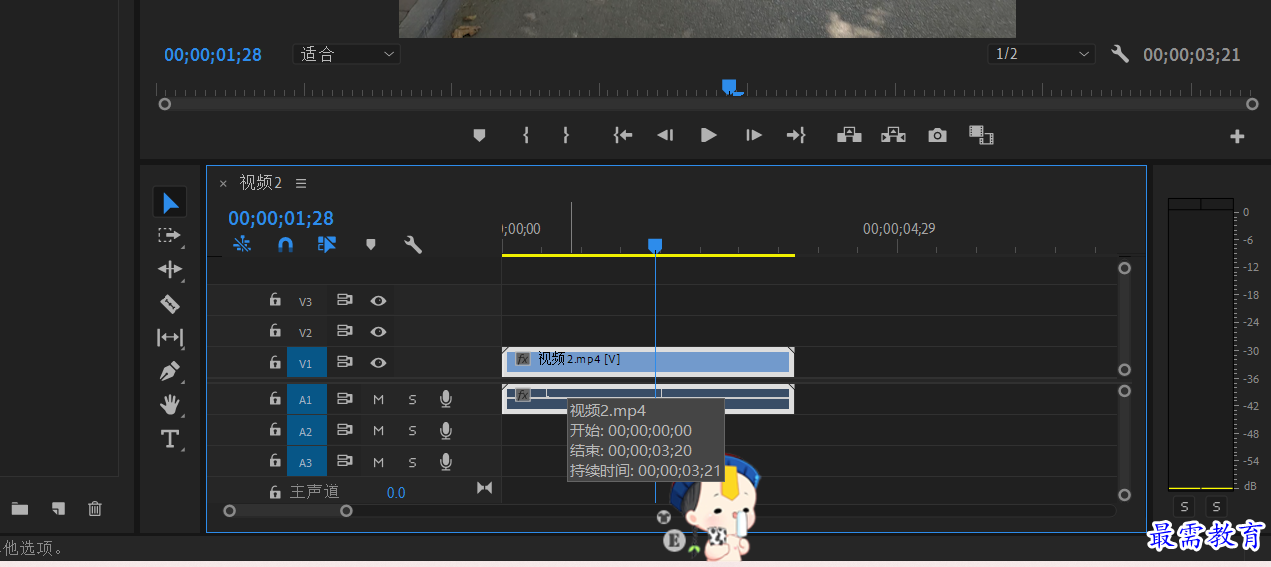Screen dimensions: 1271x567
Task: Open the 适合 zoom level dropdown
Action: [x=347, y=54]
